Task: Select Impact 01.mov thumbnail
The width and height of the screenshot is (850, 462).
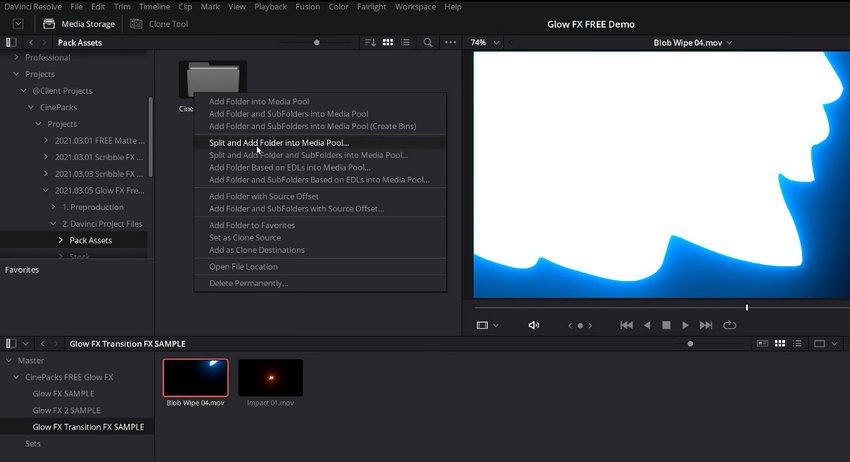Action: point(271,377)
